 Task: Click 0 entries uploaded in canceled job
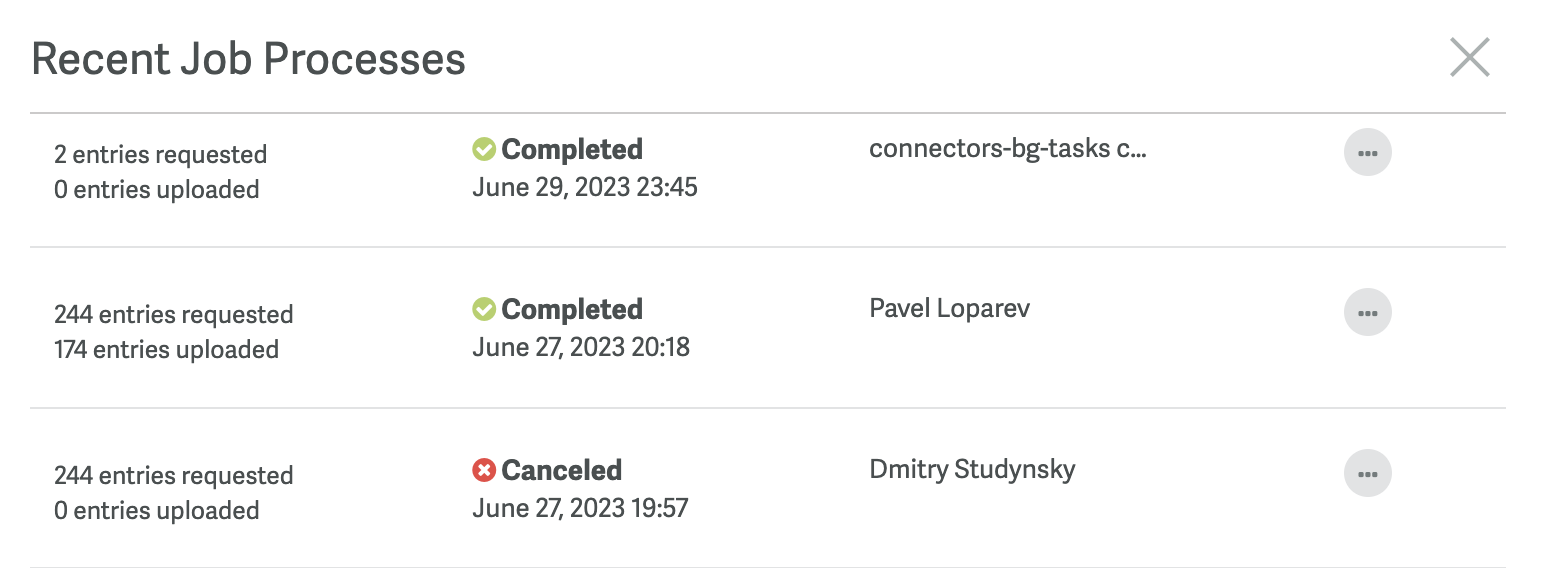coord(157,511)
